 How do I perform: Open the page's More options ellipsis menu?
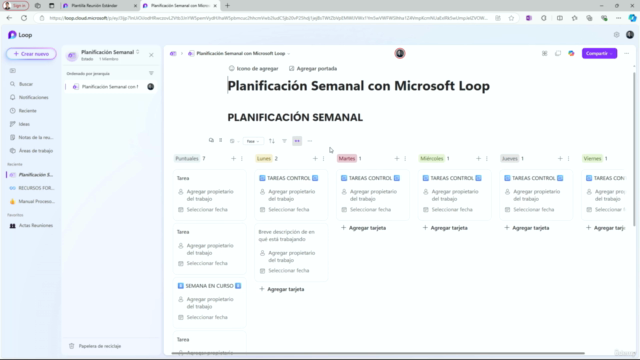(x=627, y=53)
